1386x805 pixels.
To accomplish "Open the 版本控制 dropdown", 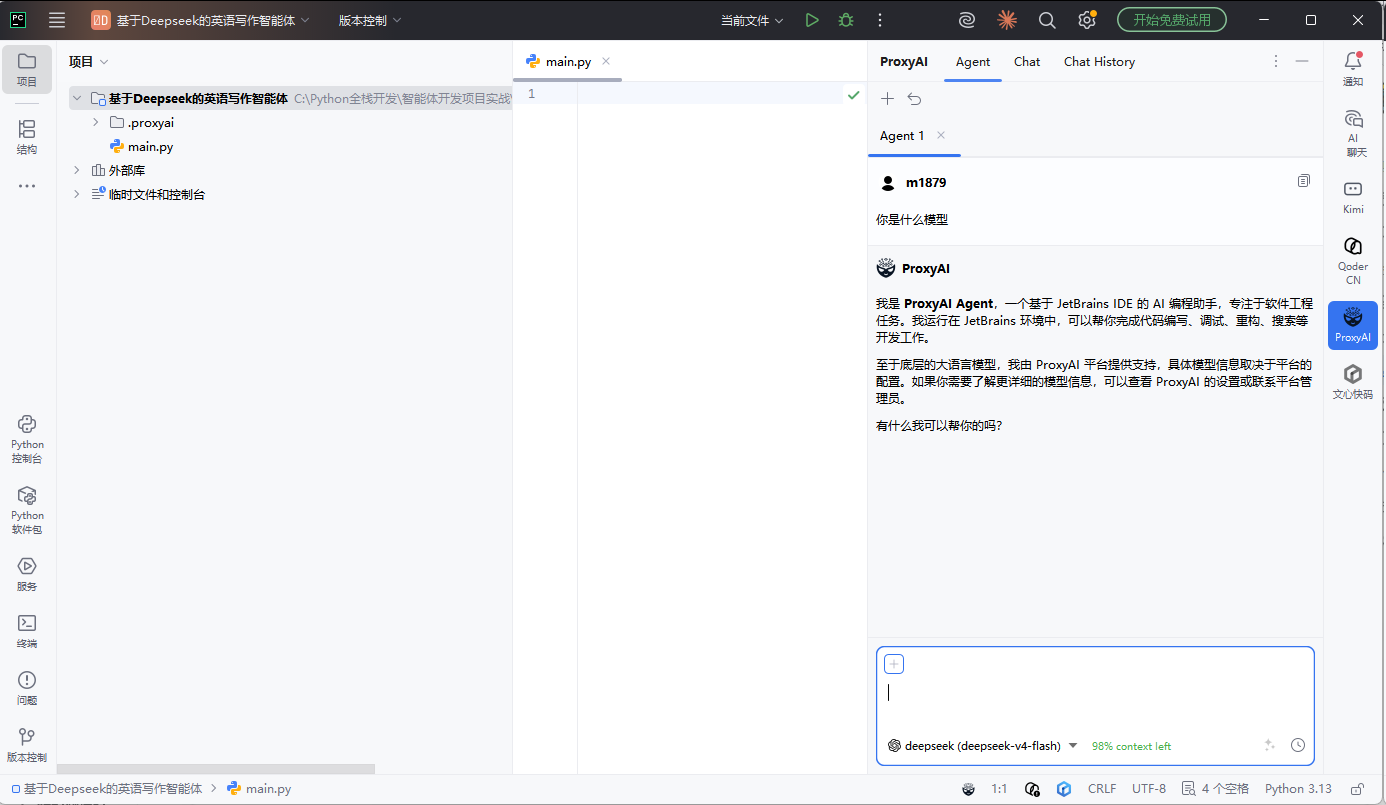I will click(370, 20).
